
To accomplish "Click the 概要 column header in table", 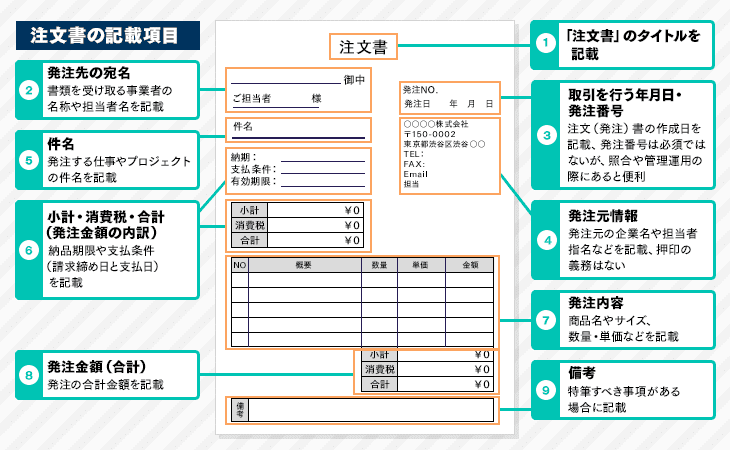I will (304, 266).
